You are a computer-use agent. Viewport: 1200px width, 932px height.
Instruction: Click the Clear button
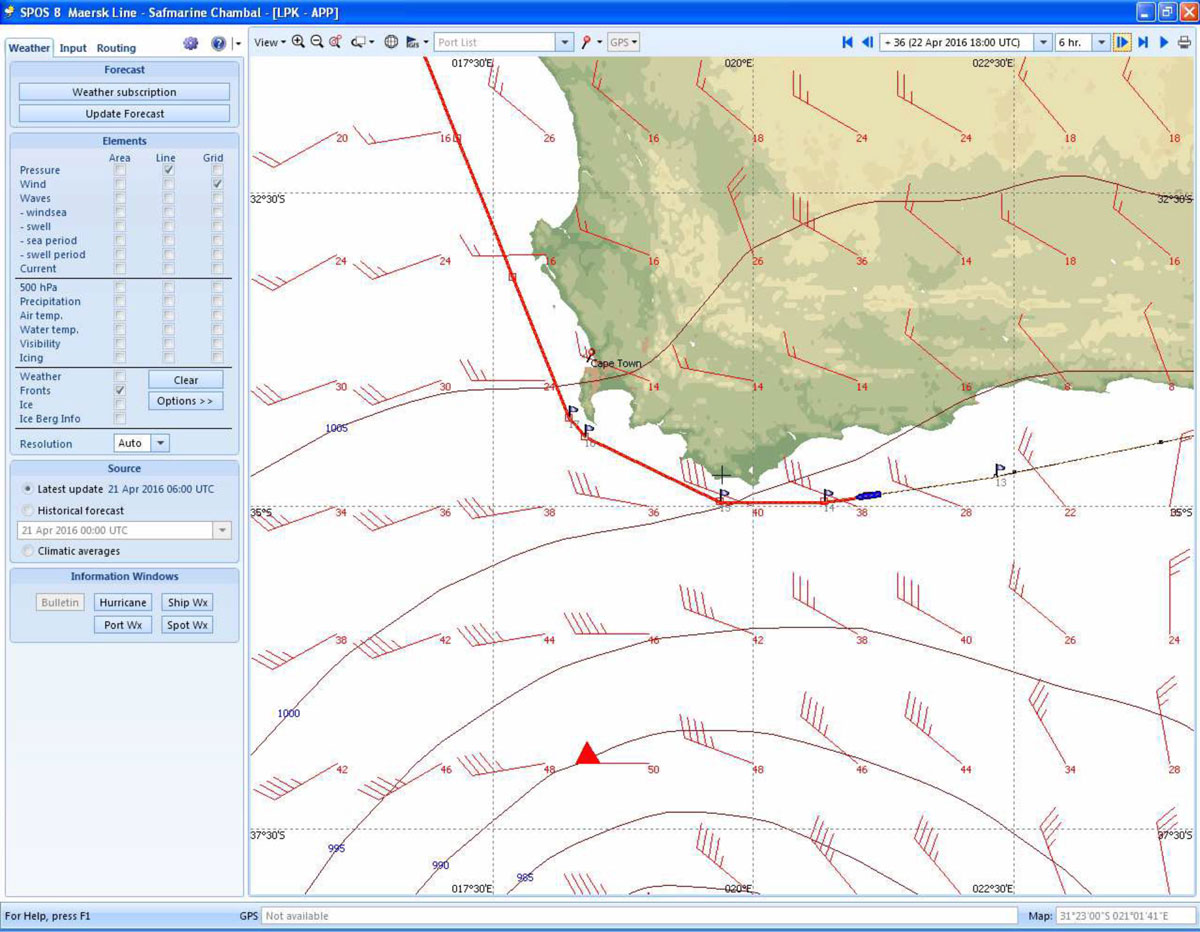(x=186, y=380)
